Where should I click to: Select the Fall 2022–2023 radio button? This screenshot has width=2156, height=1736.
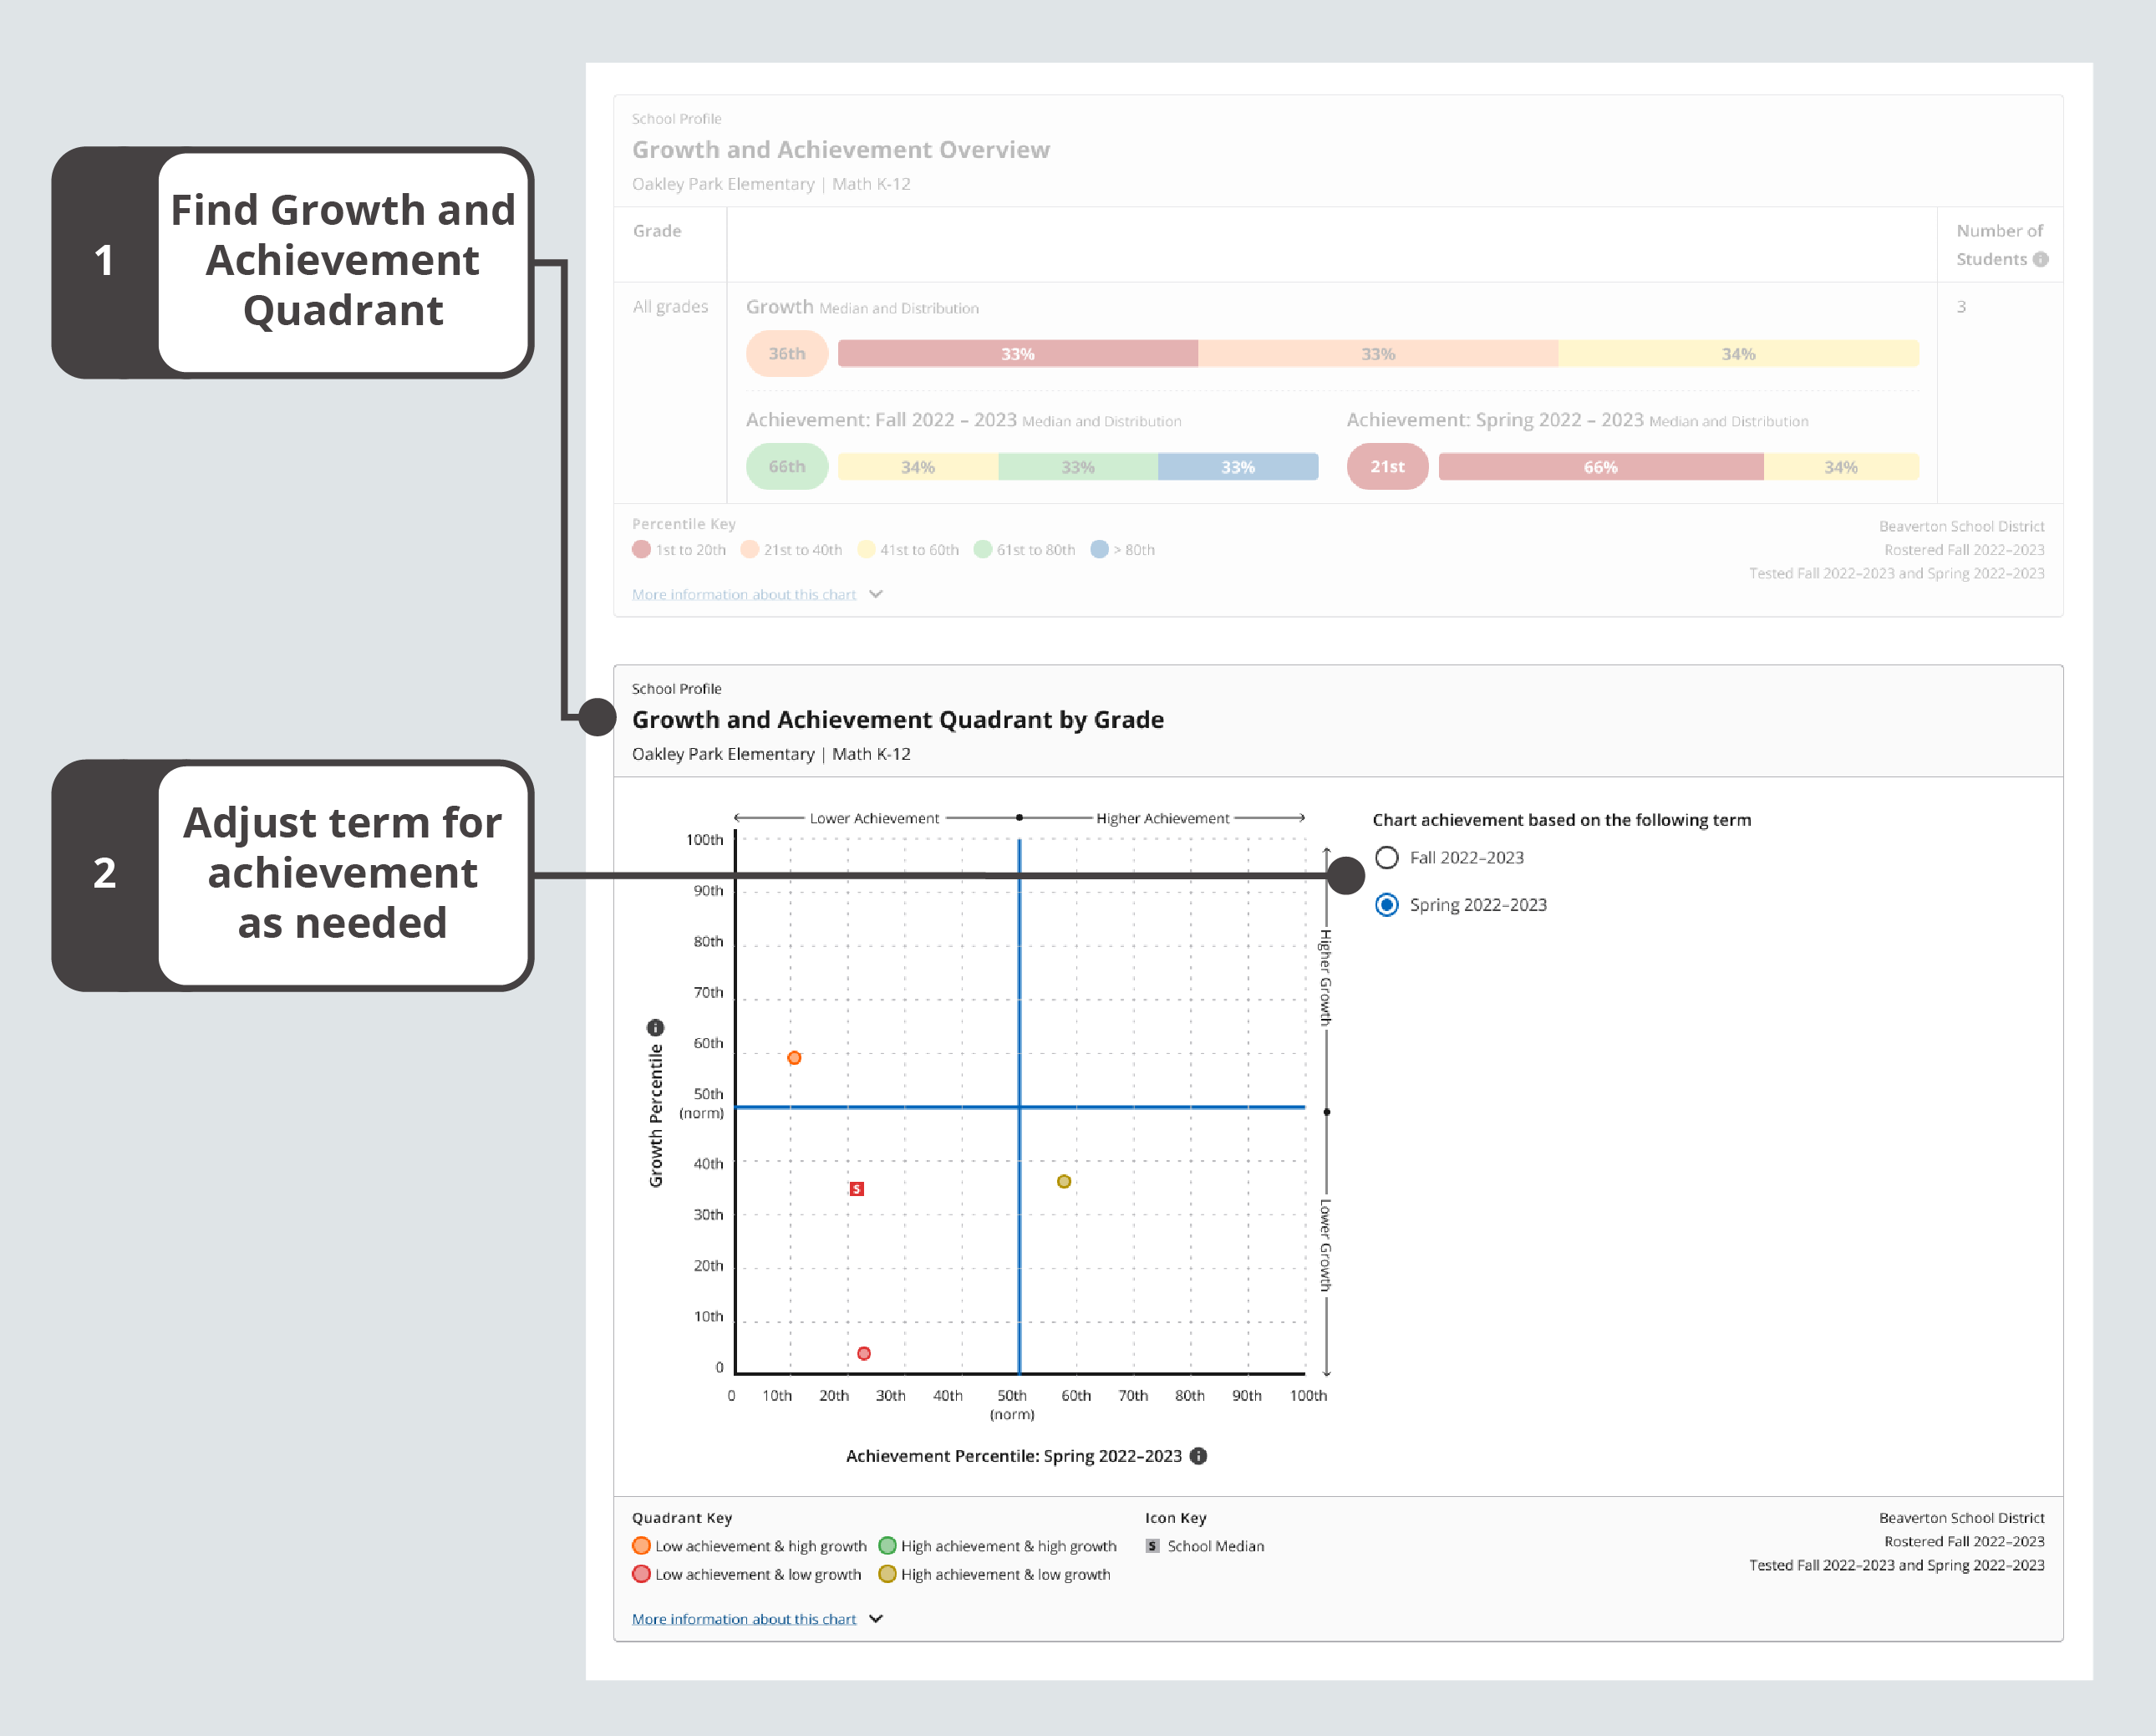[1387, 857]
